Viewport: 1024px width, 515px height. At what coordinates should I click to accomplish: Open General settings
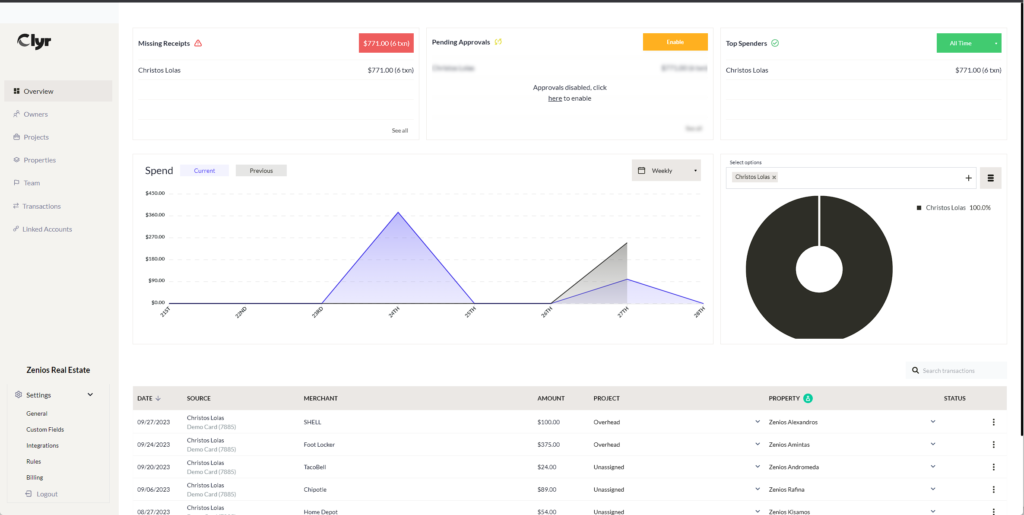pyautogui.click(x=37, y=413)
